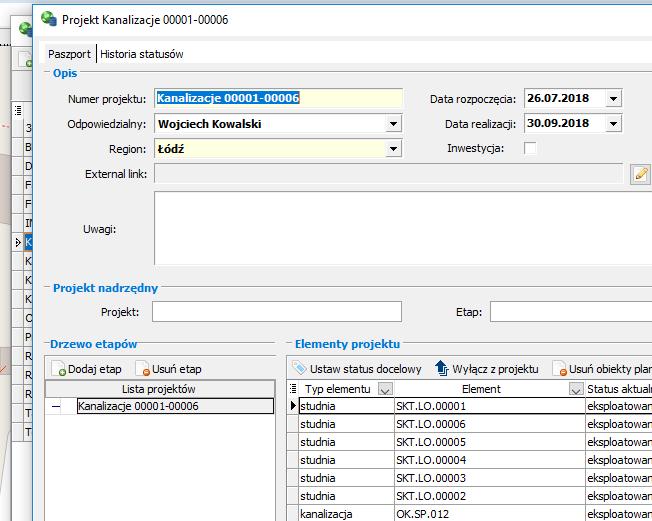The image size is (652, 521).
Task: Click Element column header
Action: [x=481, y=389]
